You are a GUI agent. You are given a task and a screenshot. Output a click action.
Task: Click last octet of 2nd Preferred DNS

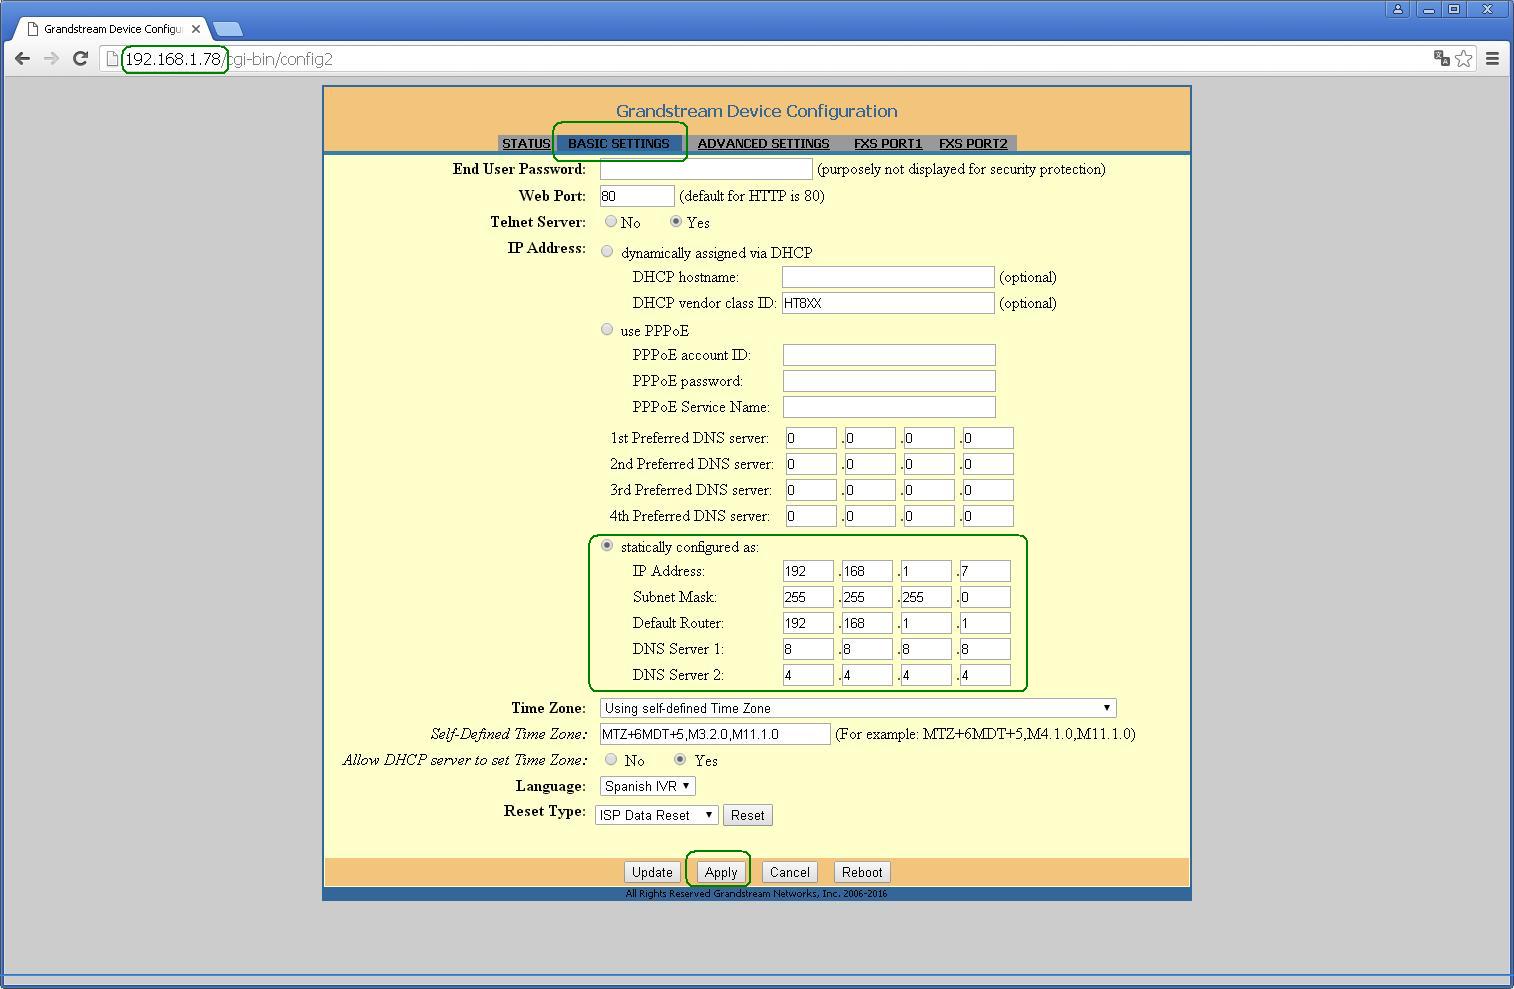click(988, 464)
